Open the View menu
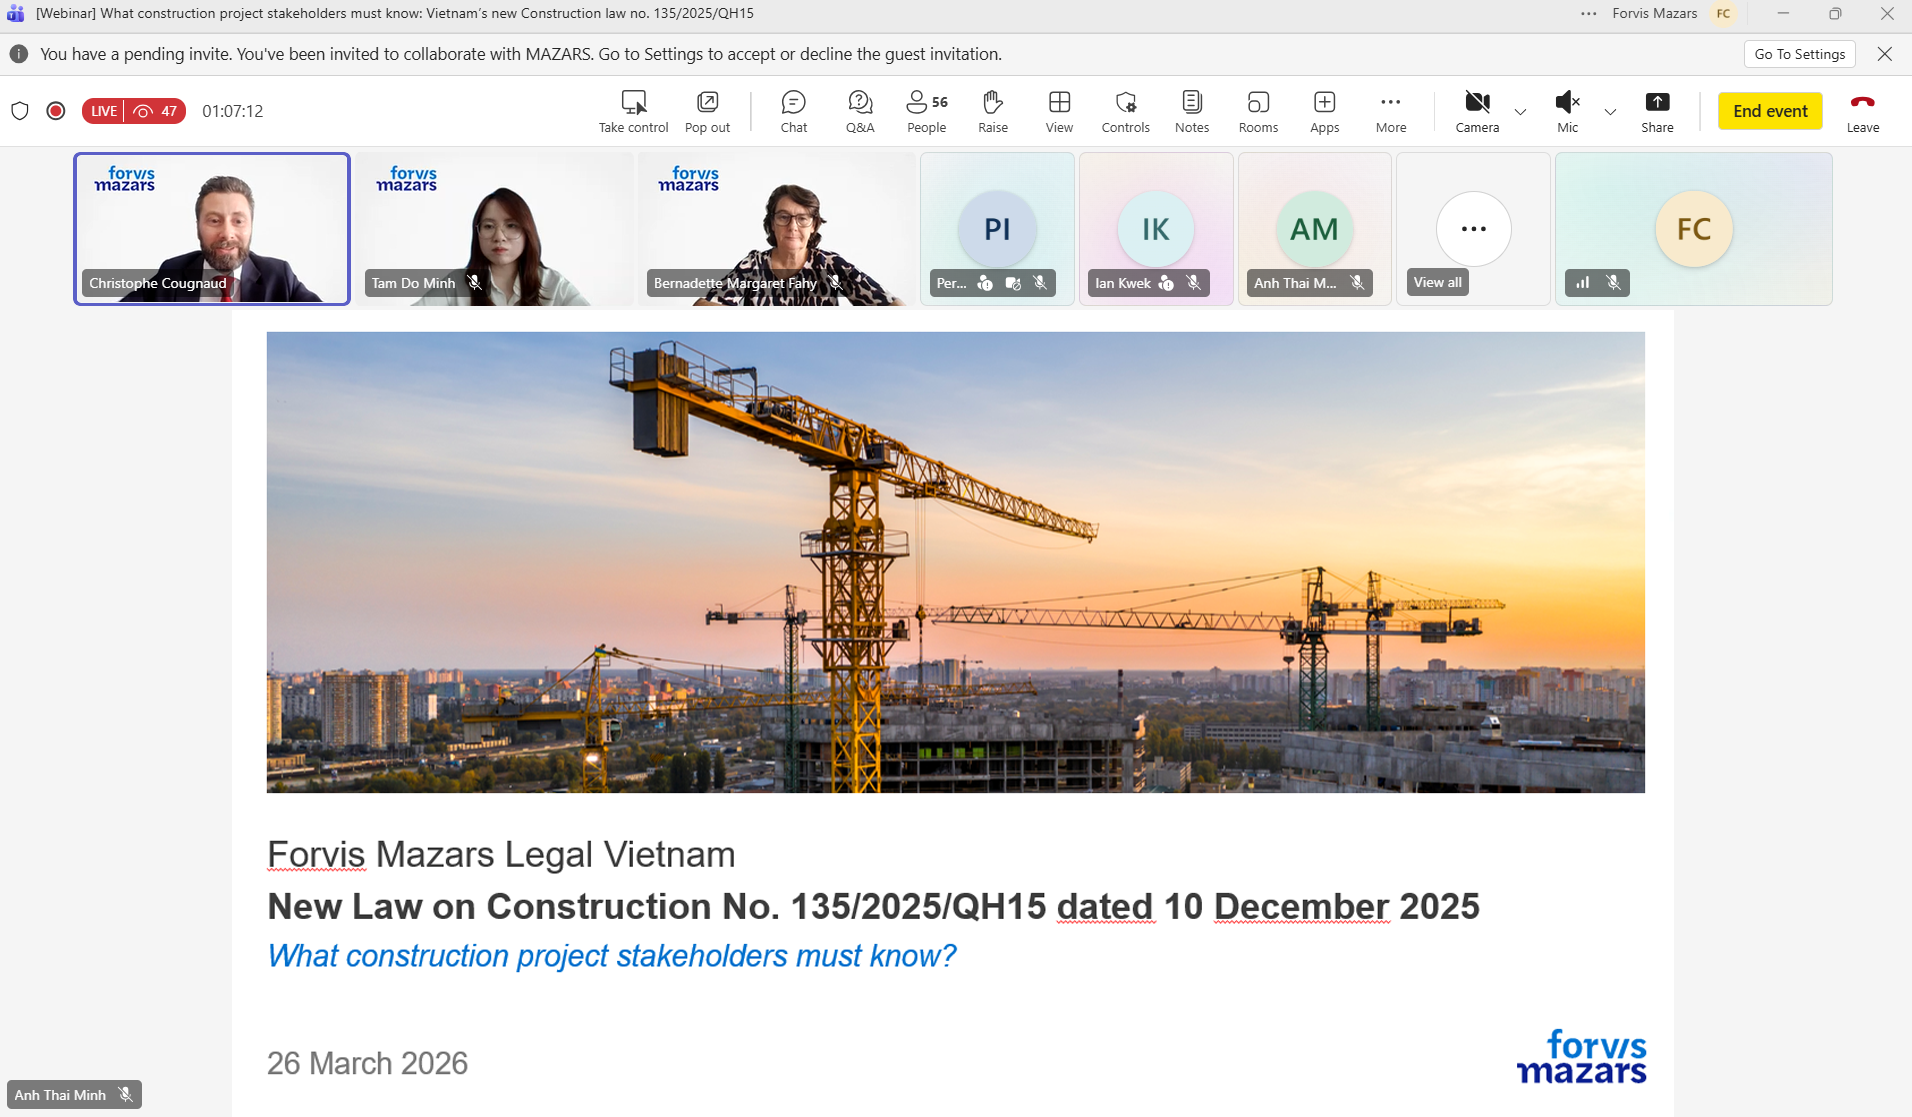 [1059, 110]
